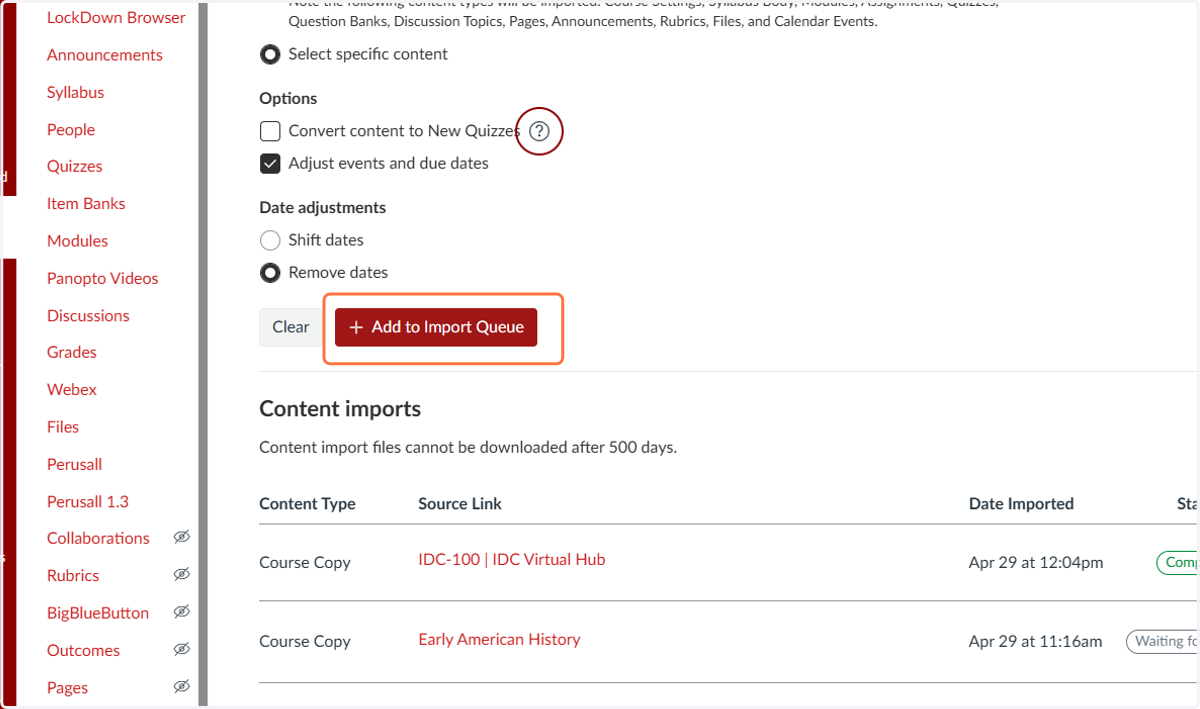This screenshot has height=709, width=1200.
Task: Open Discussions in course navigation
Action: [x=88, y=315]
